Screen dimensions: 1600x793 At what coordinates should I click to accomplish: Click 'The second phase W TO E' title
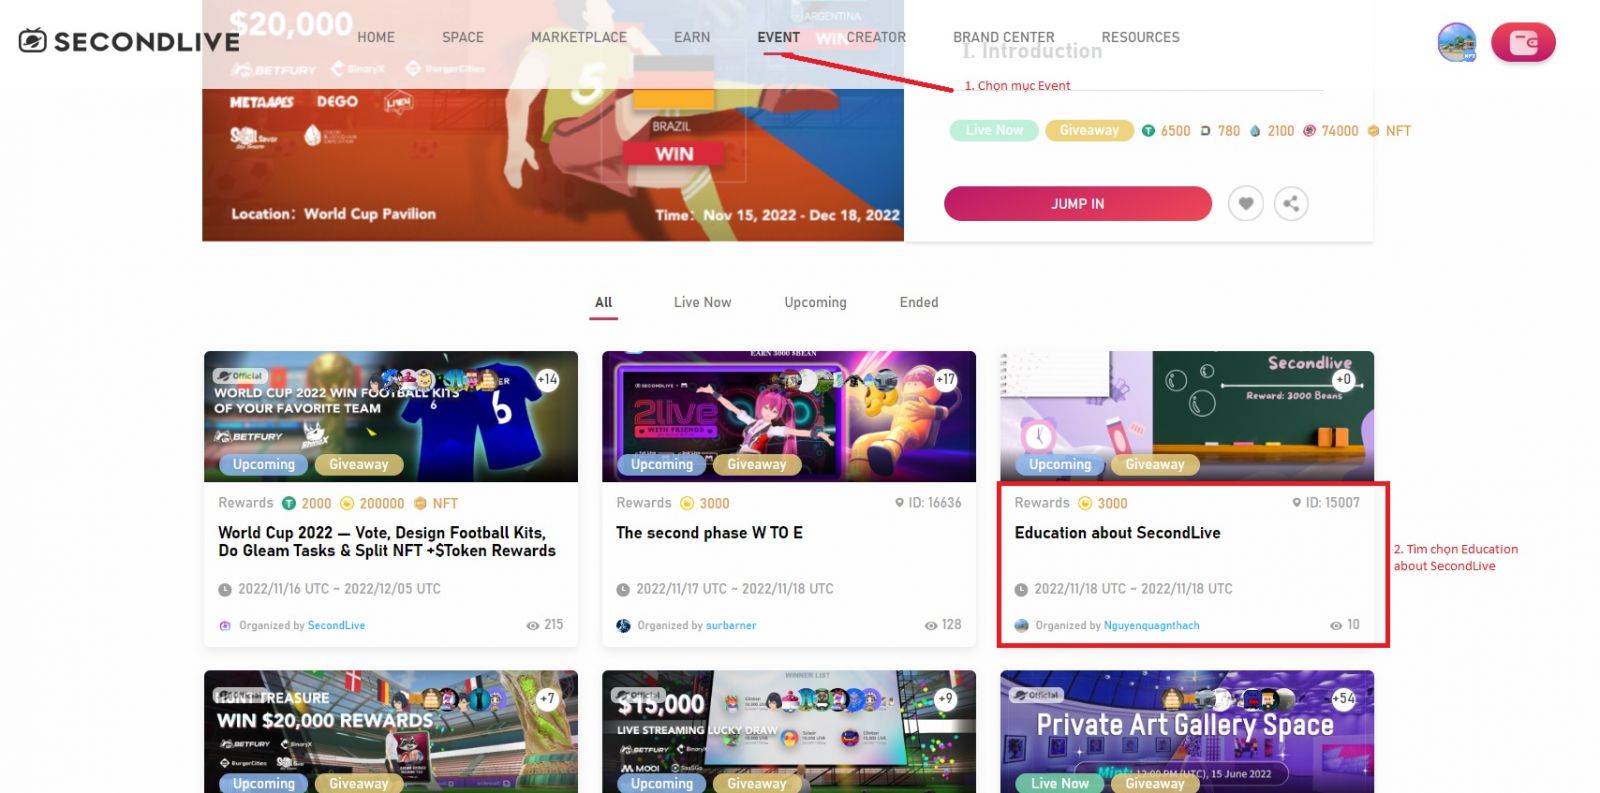(x=710, y=533)
